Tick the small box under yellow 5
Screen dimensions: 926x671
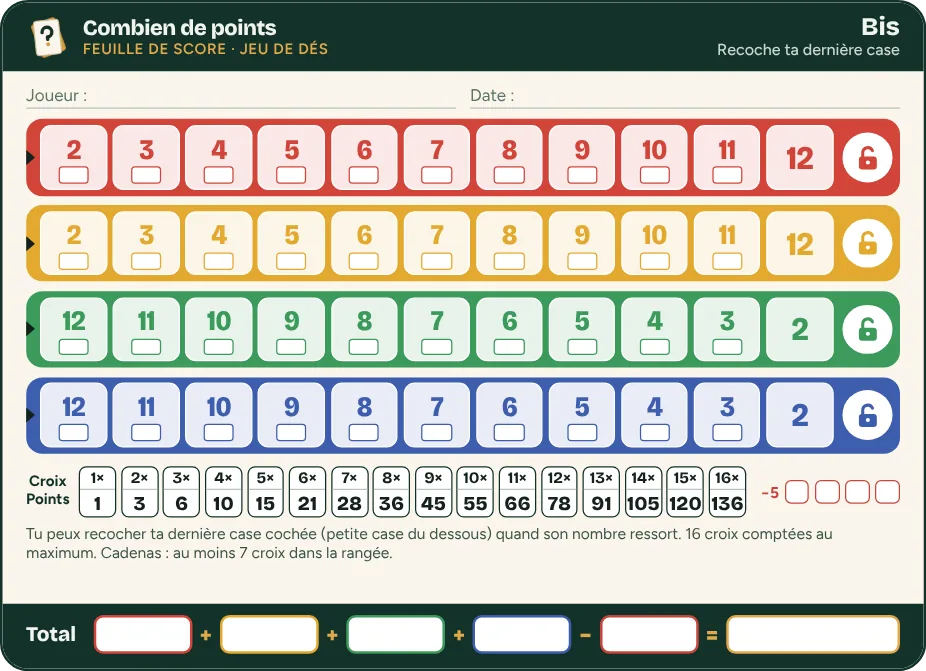(291, 261)
